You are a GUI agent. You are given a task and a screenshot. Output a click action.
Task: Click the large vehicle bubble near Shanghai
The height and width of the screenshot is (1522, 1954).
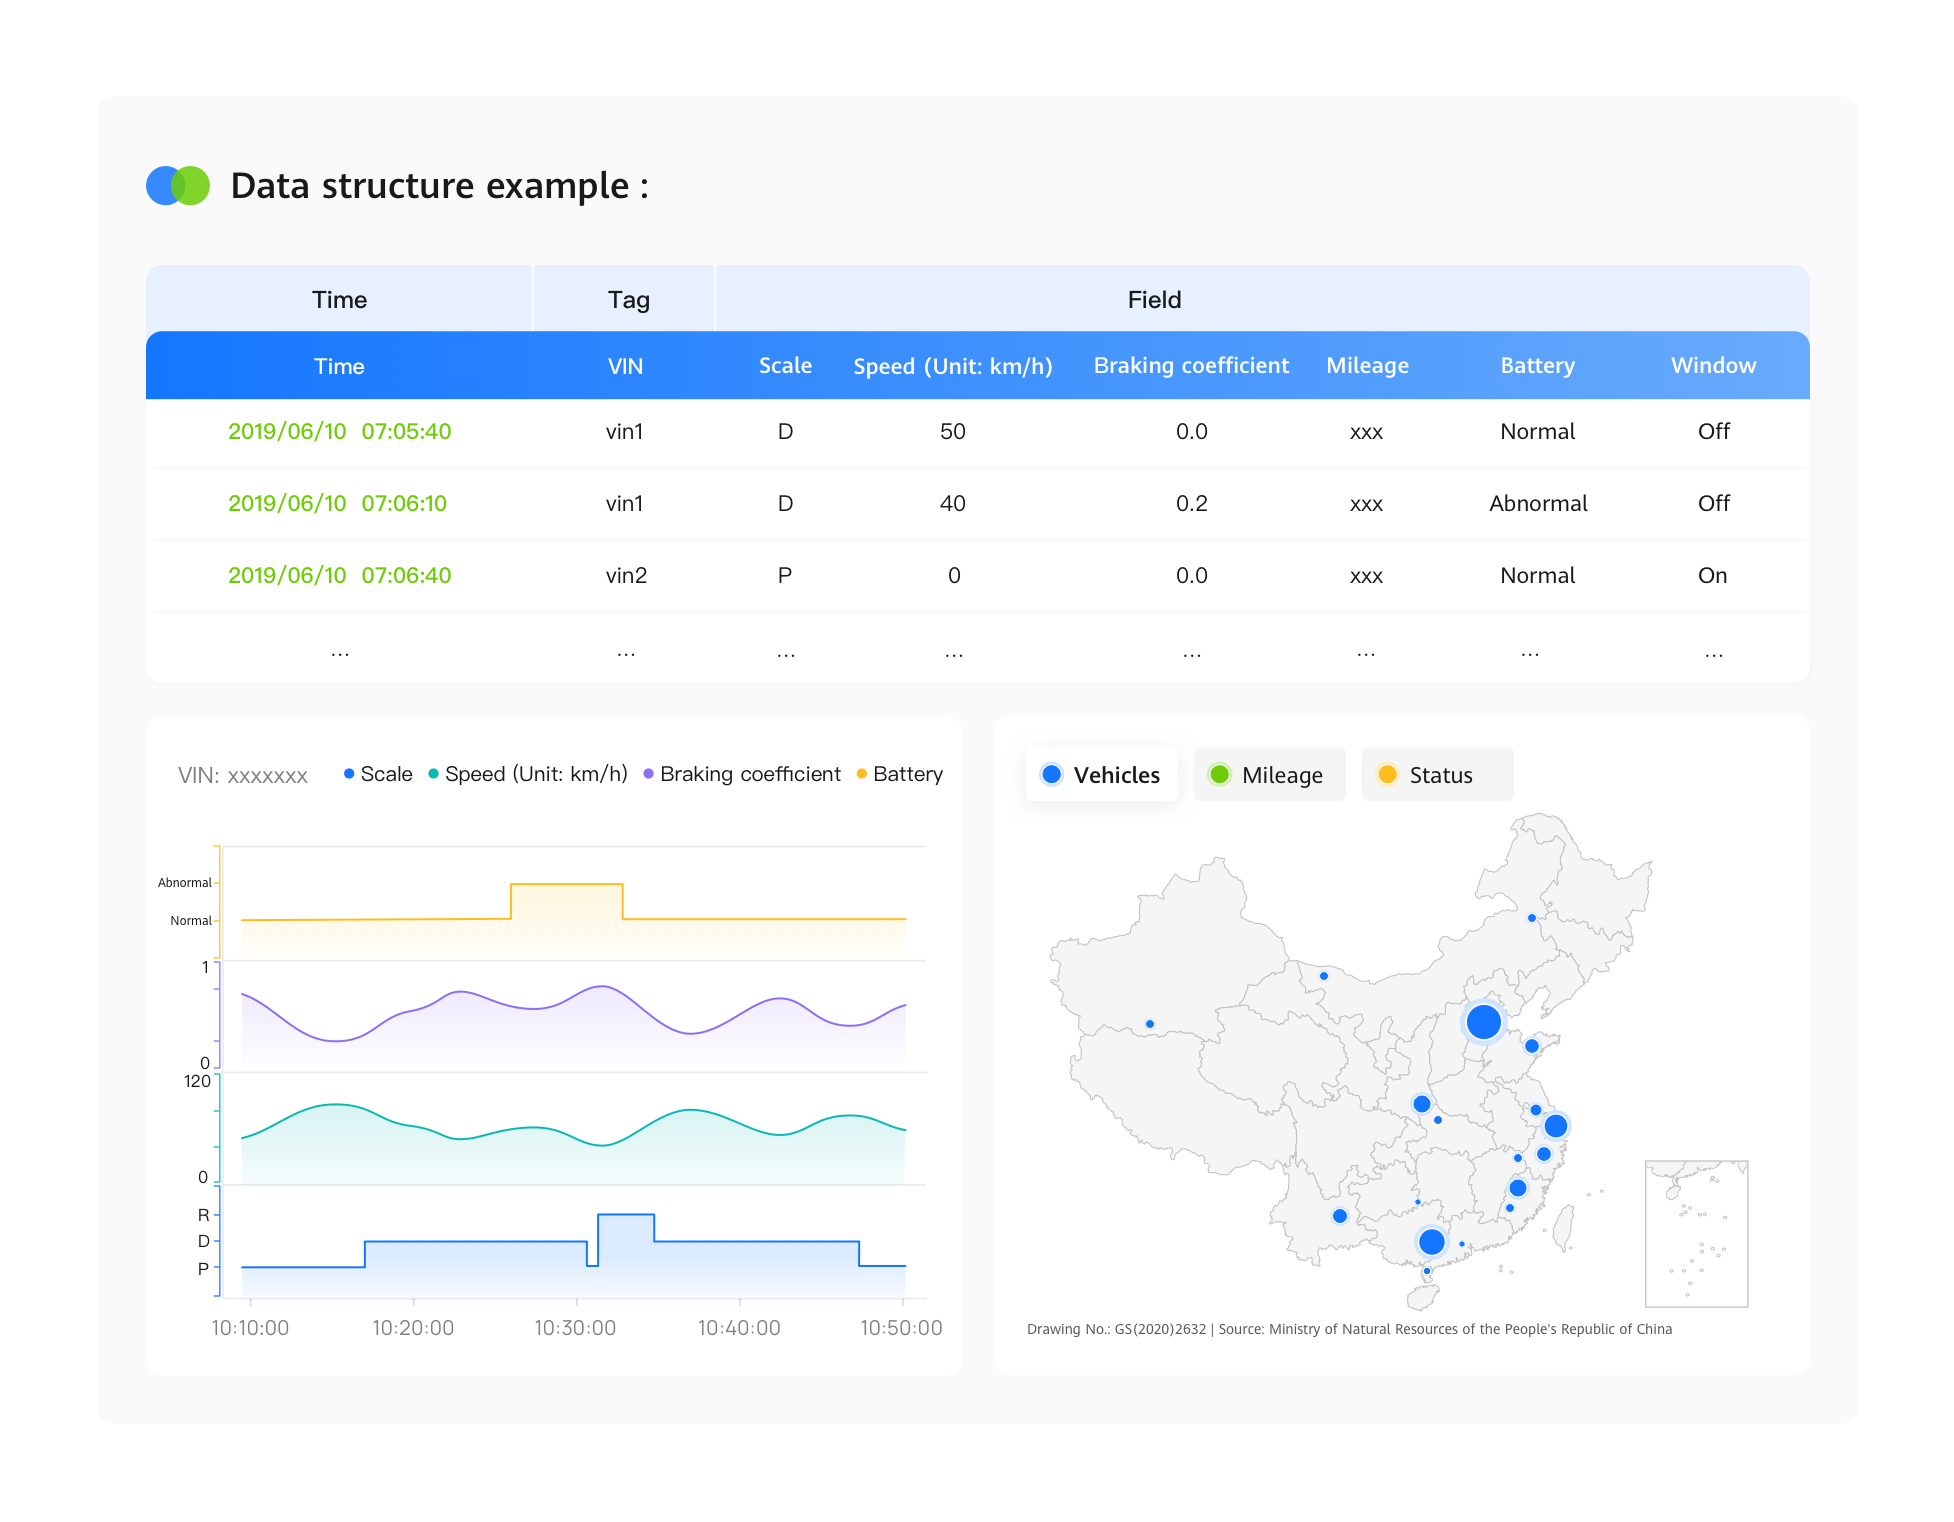1555,1126
